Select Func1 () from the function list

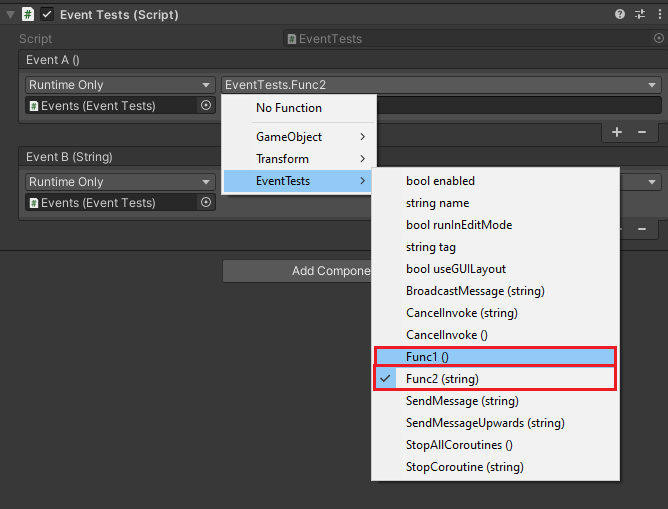coord(495,357)
